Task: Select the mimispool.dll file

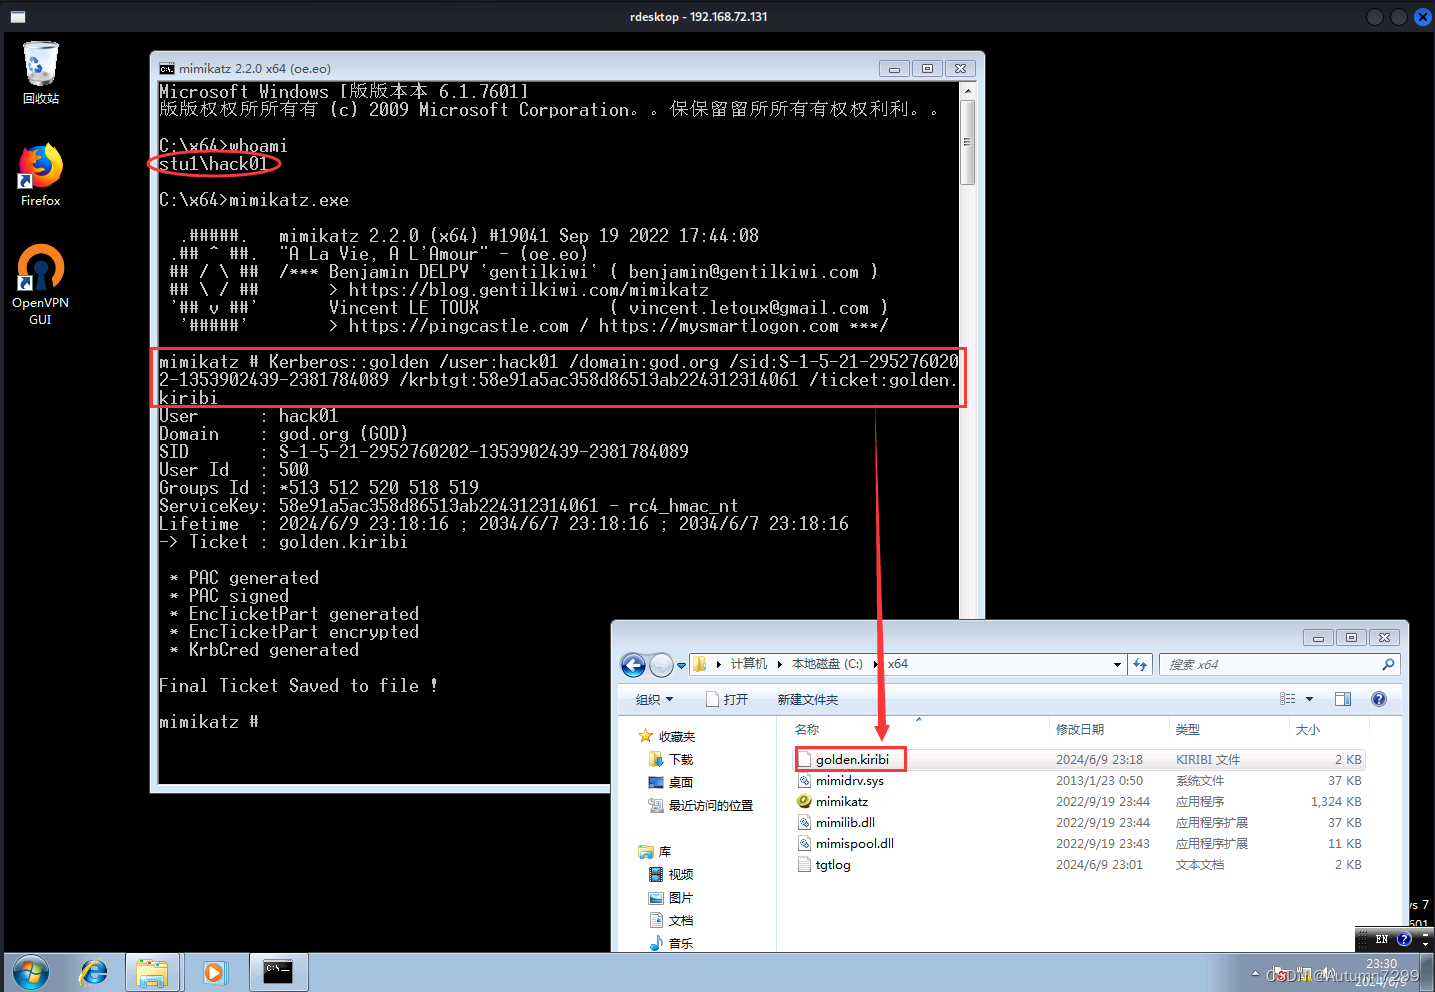Action: 854,843
